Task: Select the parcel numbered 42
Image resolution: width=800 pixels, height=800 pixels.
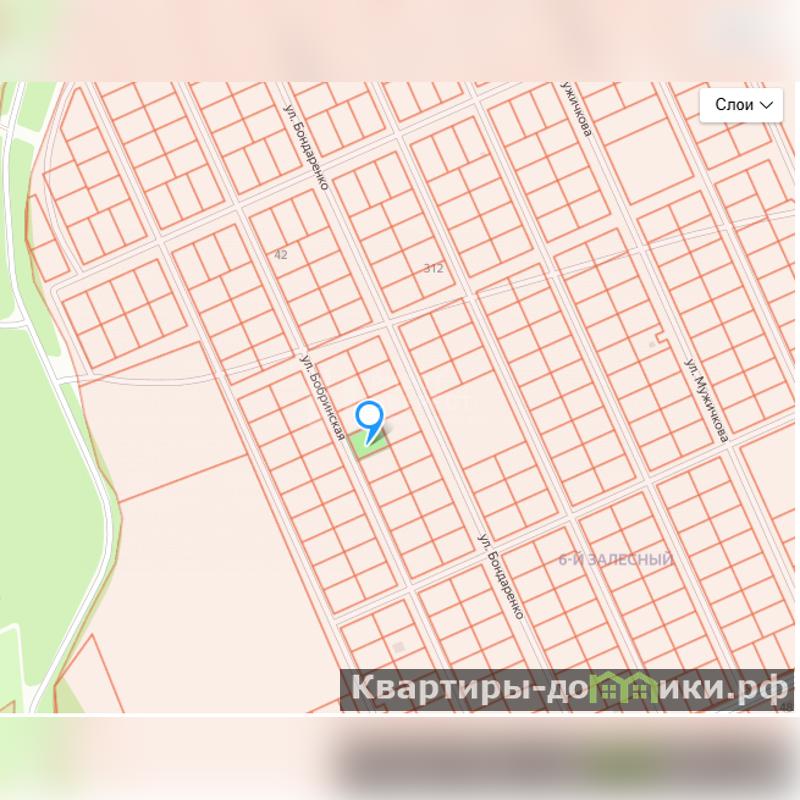Action: (281, 255)
